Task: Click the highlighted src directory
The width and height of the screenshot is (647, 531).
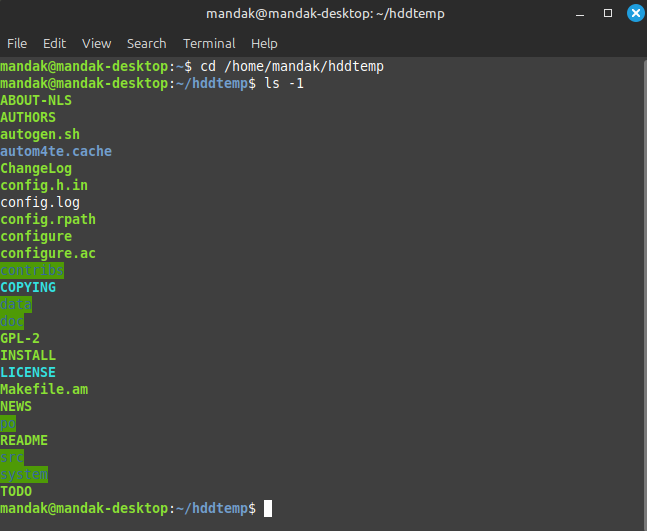Action: pos(12,457)
